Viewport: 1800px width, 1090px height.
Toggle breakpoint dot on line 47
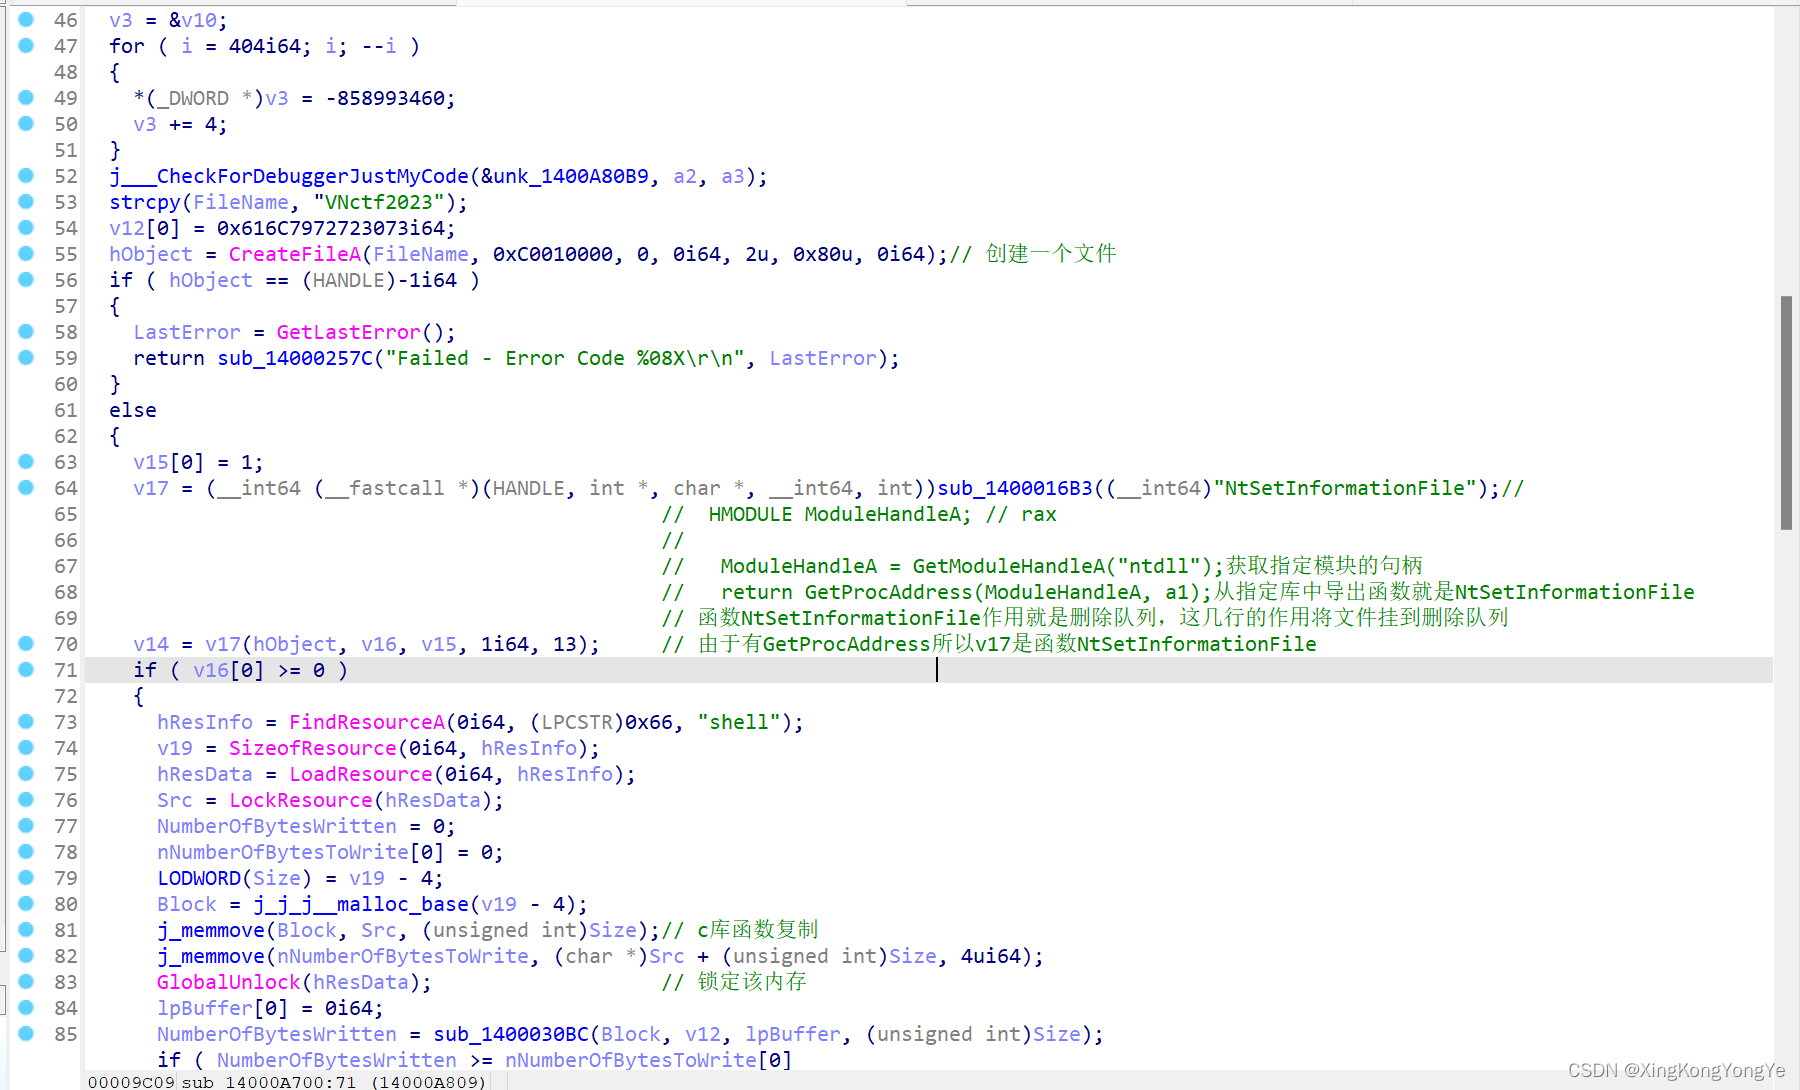click(26, 45)
